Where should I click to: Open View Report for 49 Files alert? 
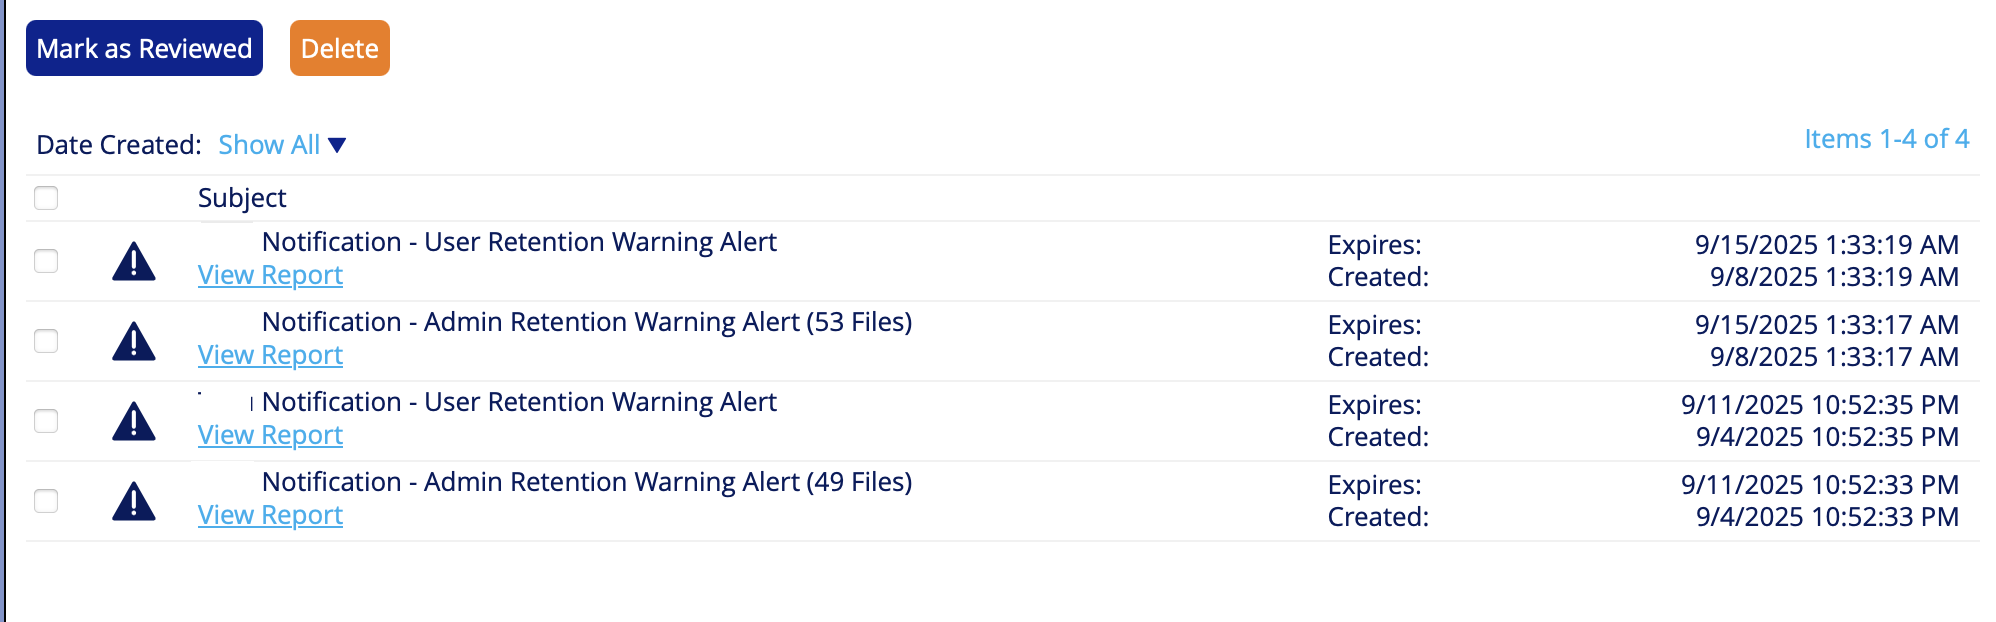(x=270, y=515)
